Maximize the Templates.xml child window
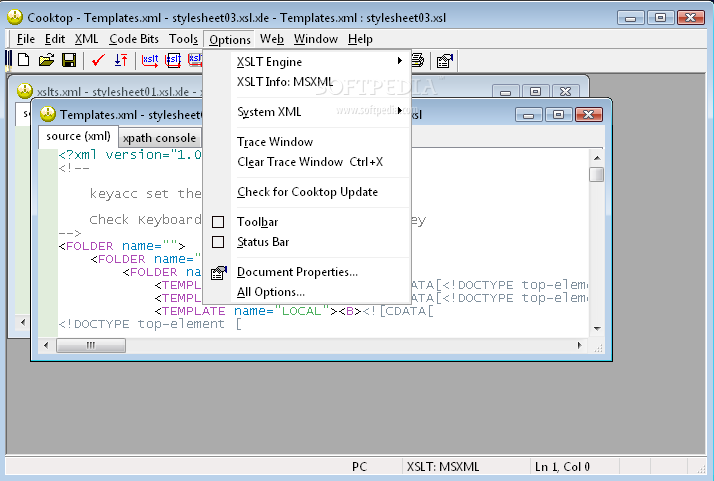 coord(558,115)
